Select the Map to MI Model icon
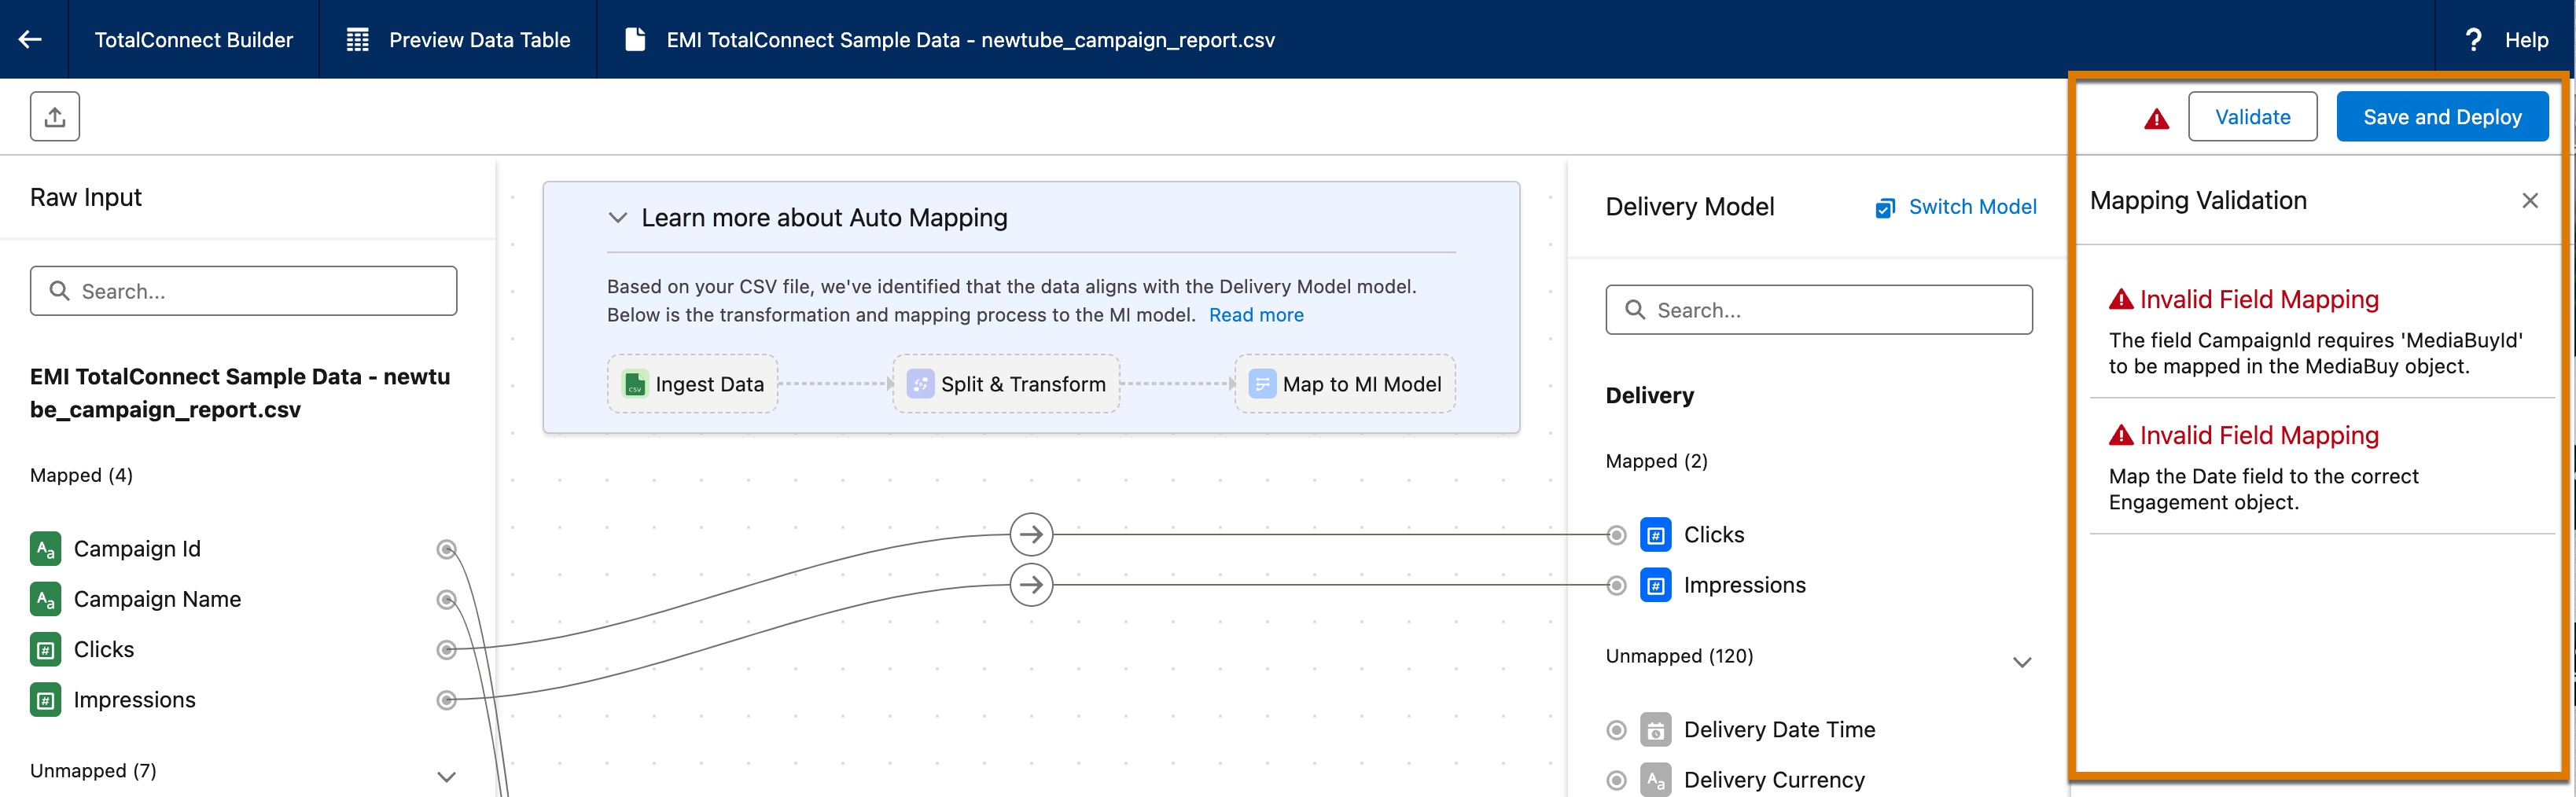This screenshot has width=2576, height=797. pos(1261,383)
